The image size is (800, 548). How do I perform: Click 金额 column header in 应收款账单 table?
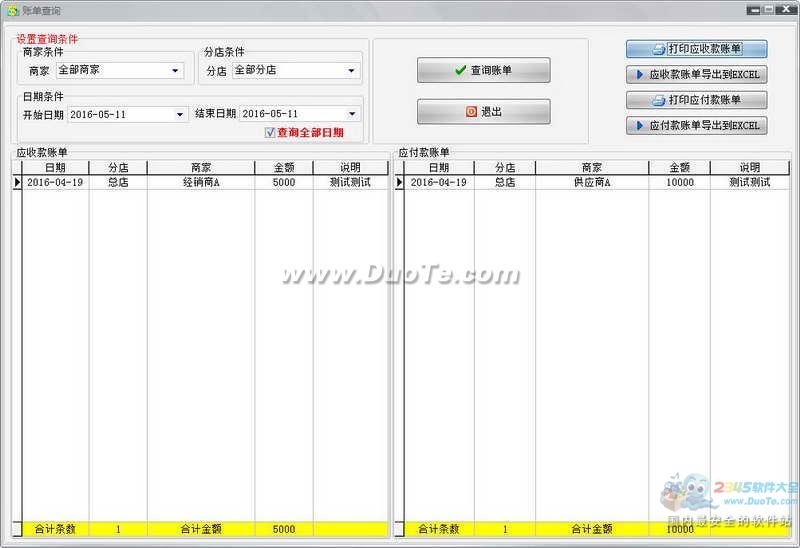284,168
